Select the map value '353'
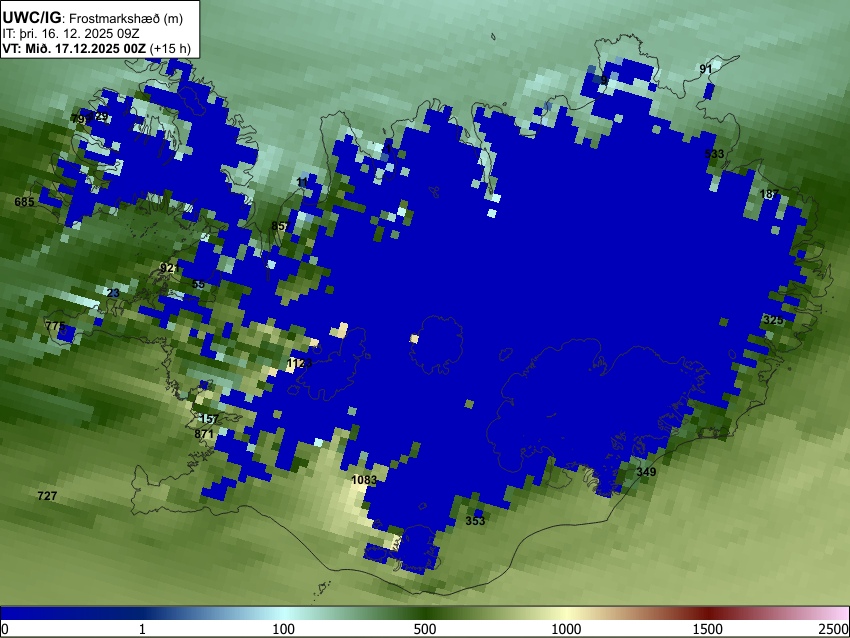 pyautogui.click(x=475, y=521)
